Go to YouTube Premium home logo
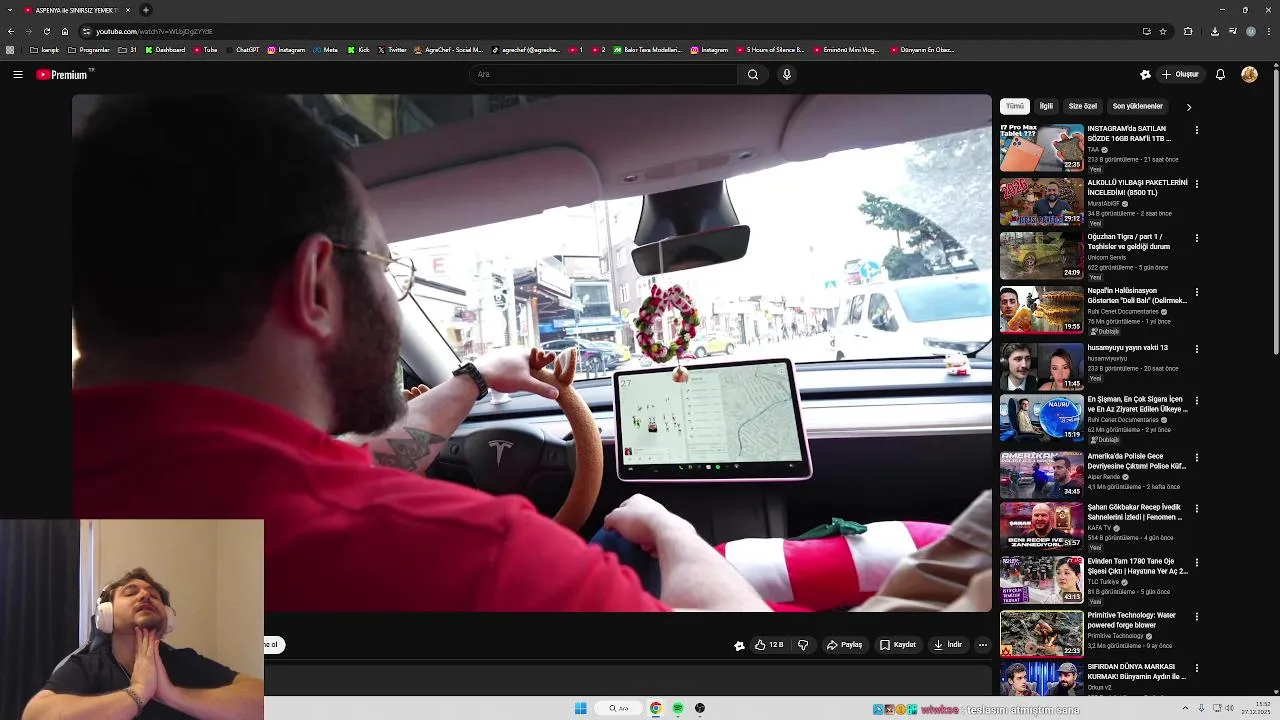 click(64, 74)
